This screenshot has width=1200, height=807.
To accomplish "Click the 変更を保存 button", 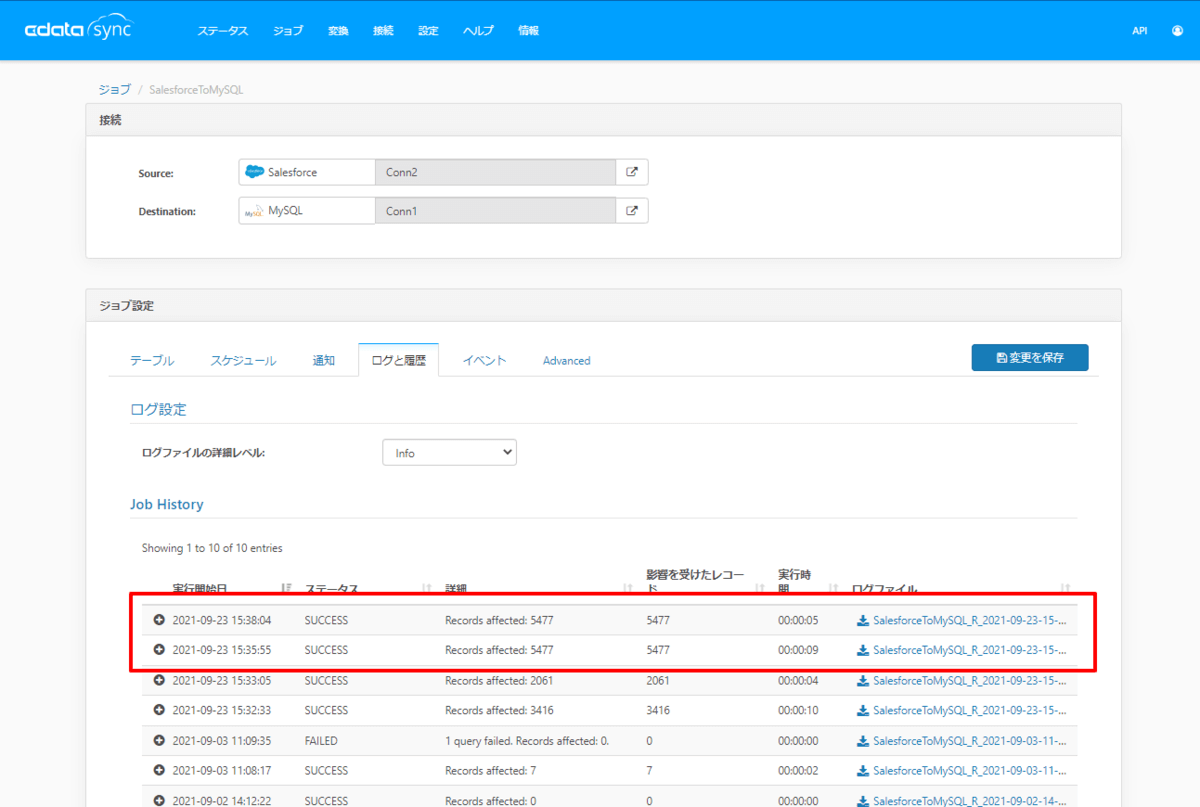I will (1029, 358).
